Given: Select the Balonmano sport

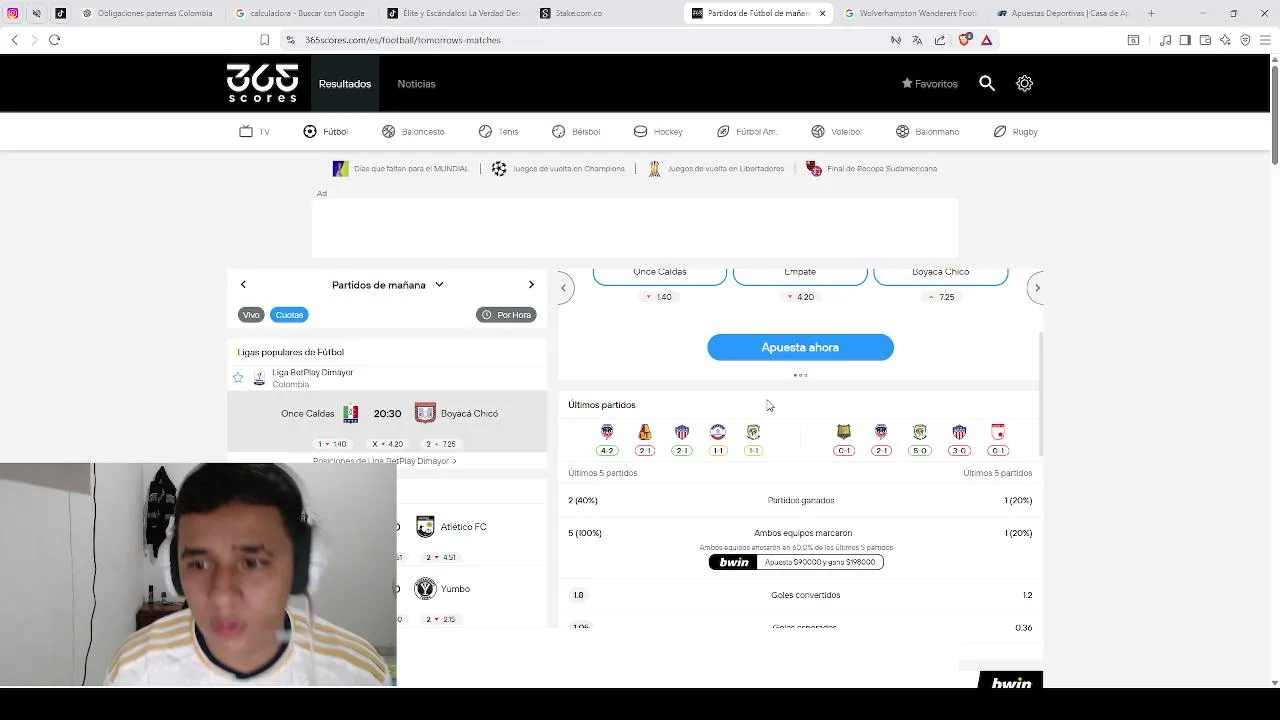Looking at the screenshot, I should (x=927, y=131).
